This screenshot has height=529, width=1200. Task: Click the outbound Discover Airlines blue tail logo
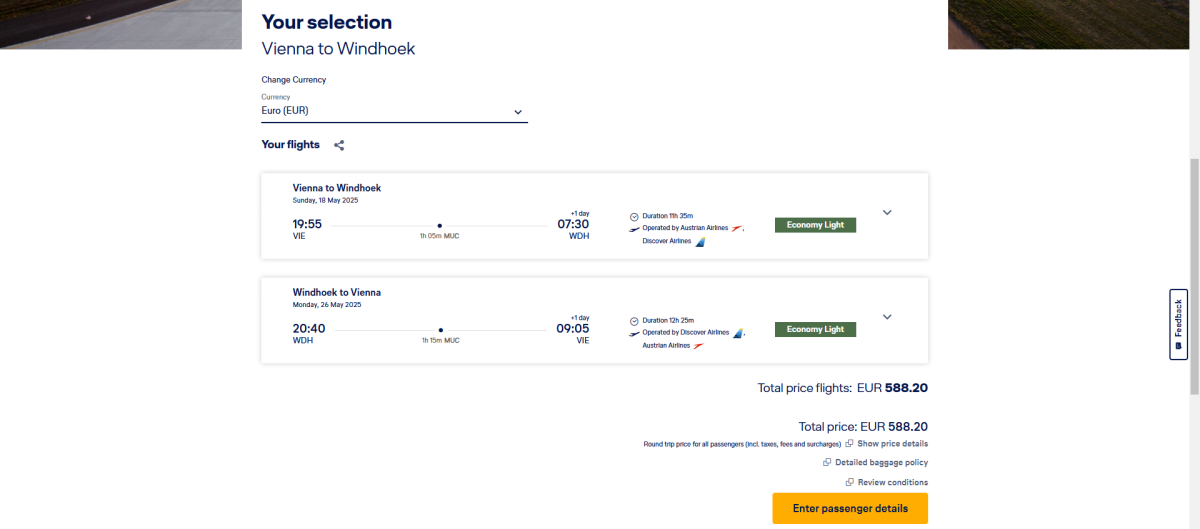(700, 241)
